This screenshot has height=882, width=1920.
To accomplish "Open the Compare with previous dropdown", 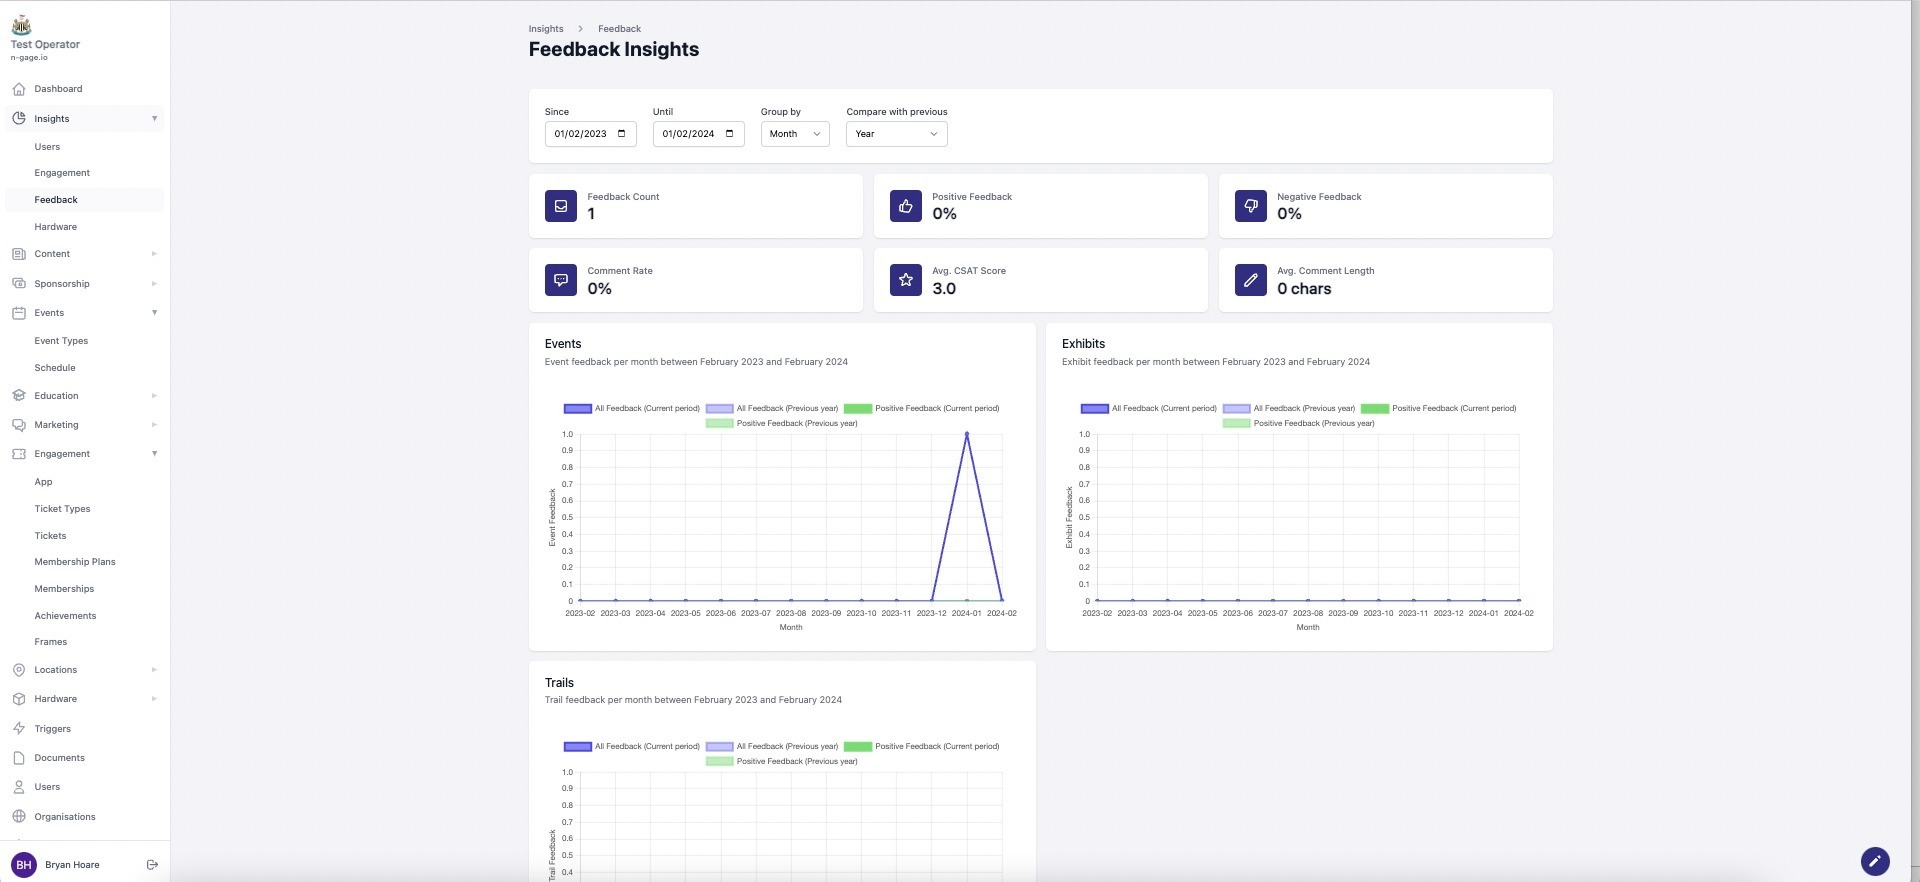I will [896, 134].
